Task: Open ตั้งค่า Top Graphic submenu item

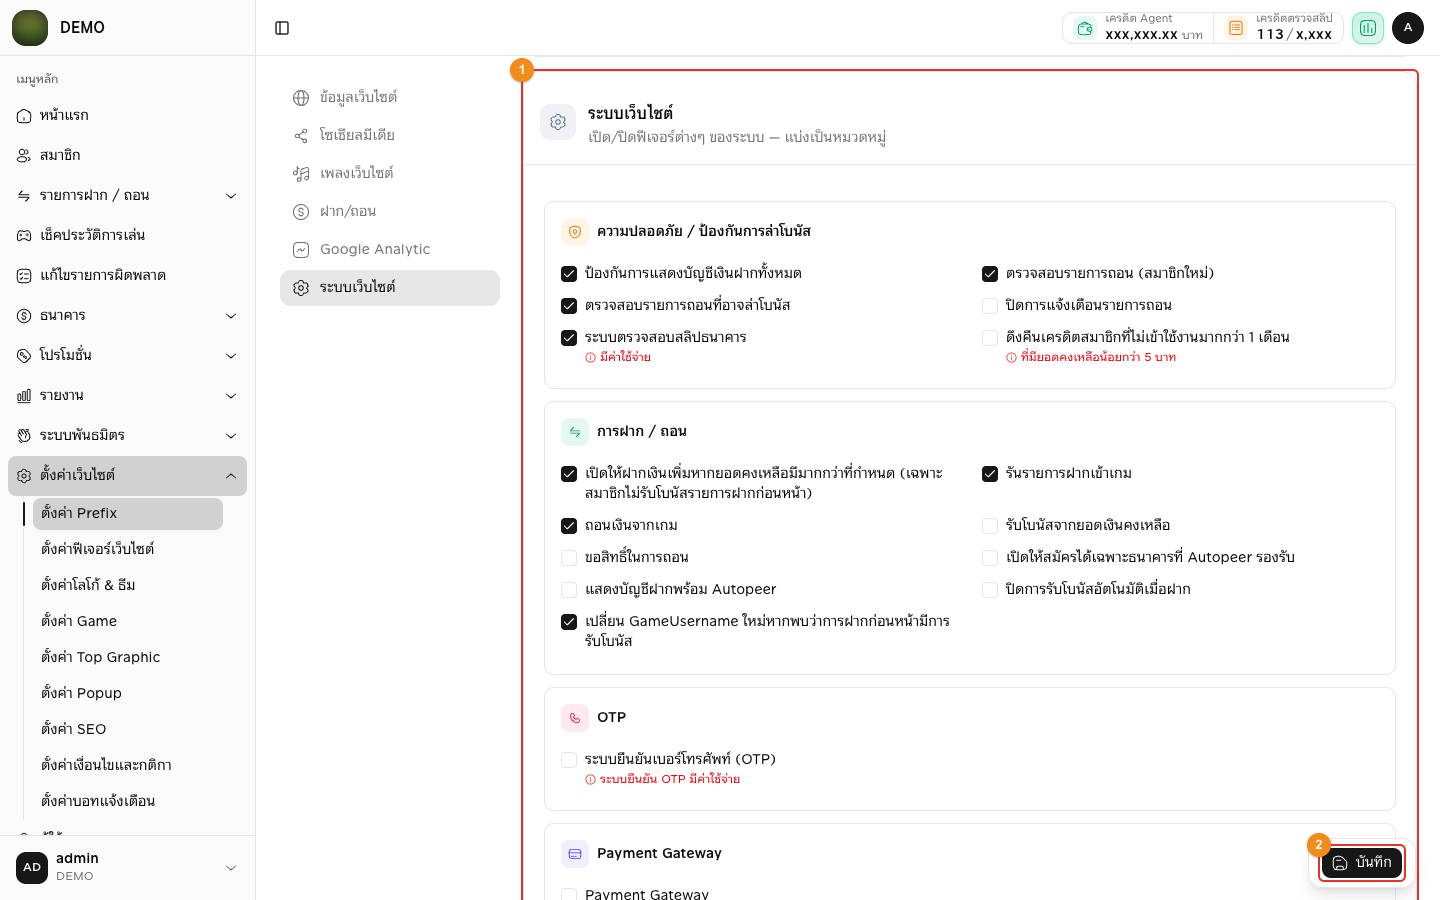Action: click(x=128, y=657)
